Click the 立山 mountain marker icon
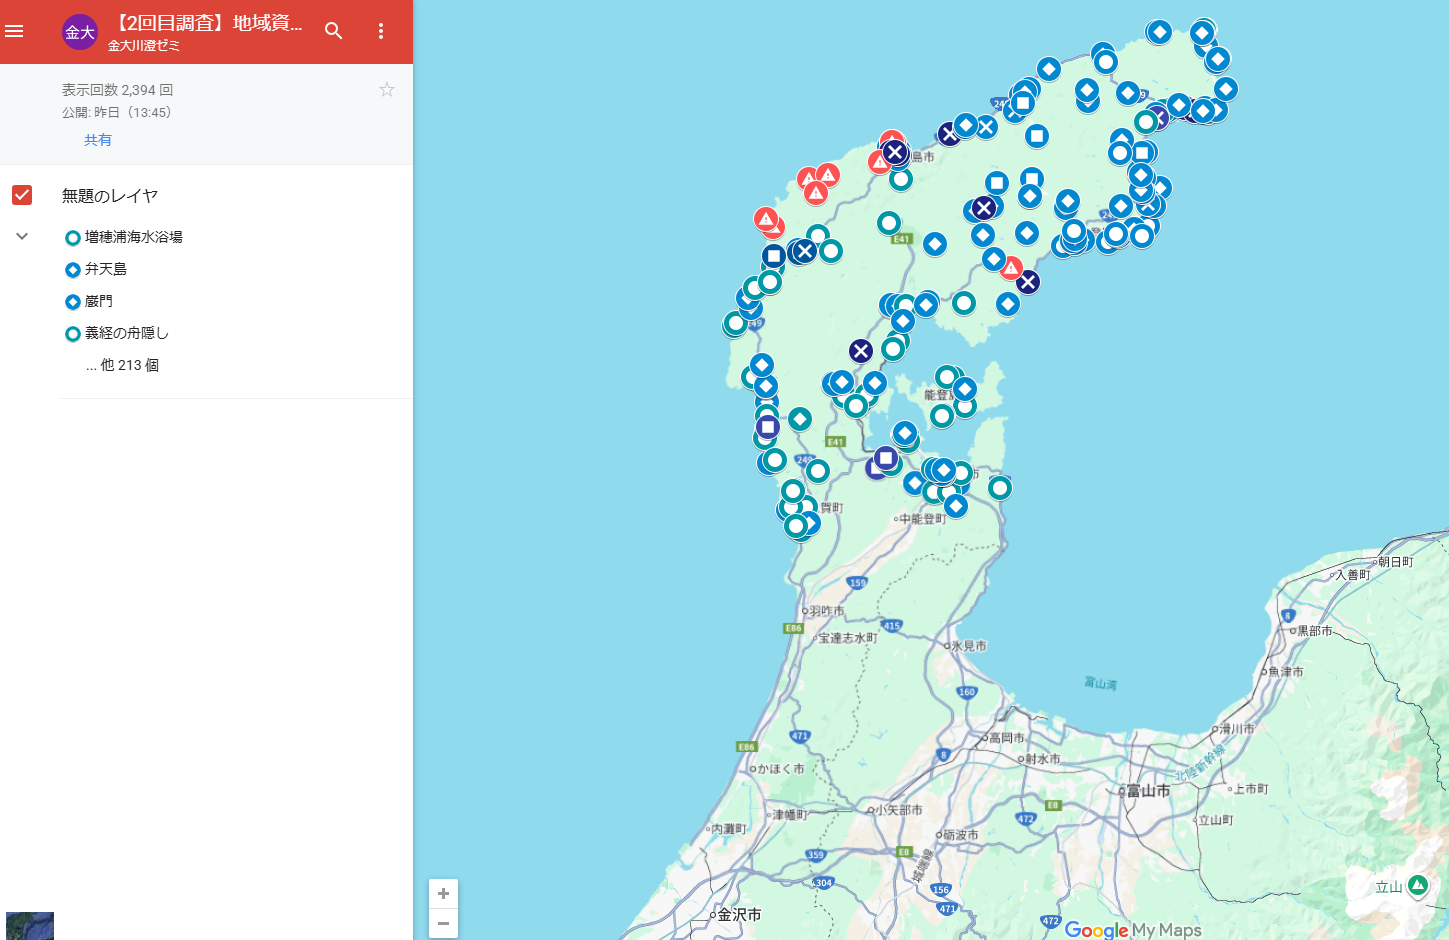Viewport: 1449px width, 940px height. (x=1417, y=885)
